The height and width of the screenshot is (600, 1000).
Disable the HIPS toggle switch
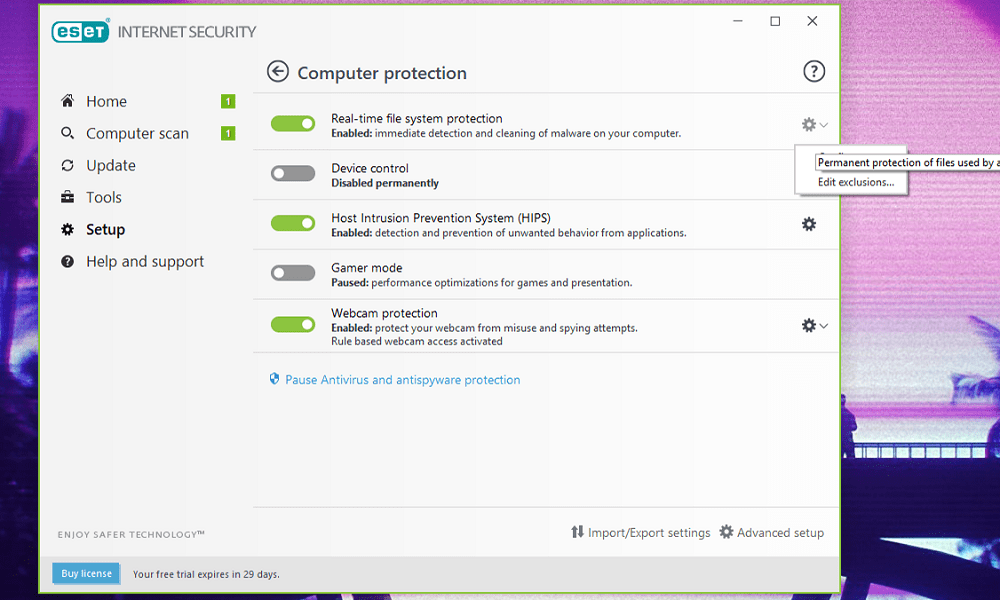[x=293, y=223]
